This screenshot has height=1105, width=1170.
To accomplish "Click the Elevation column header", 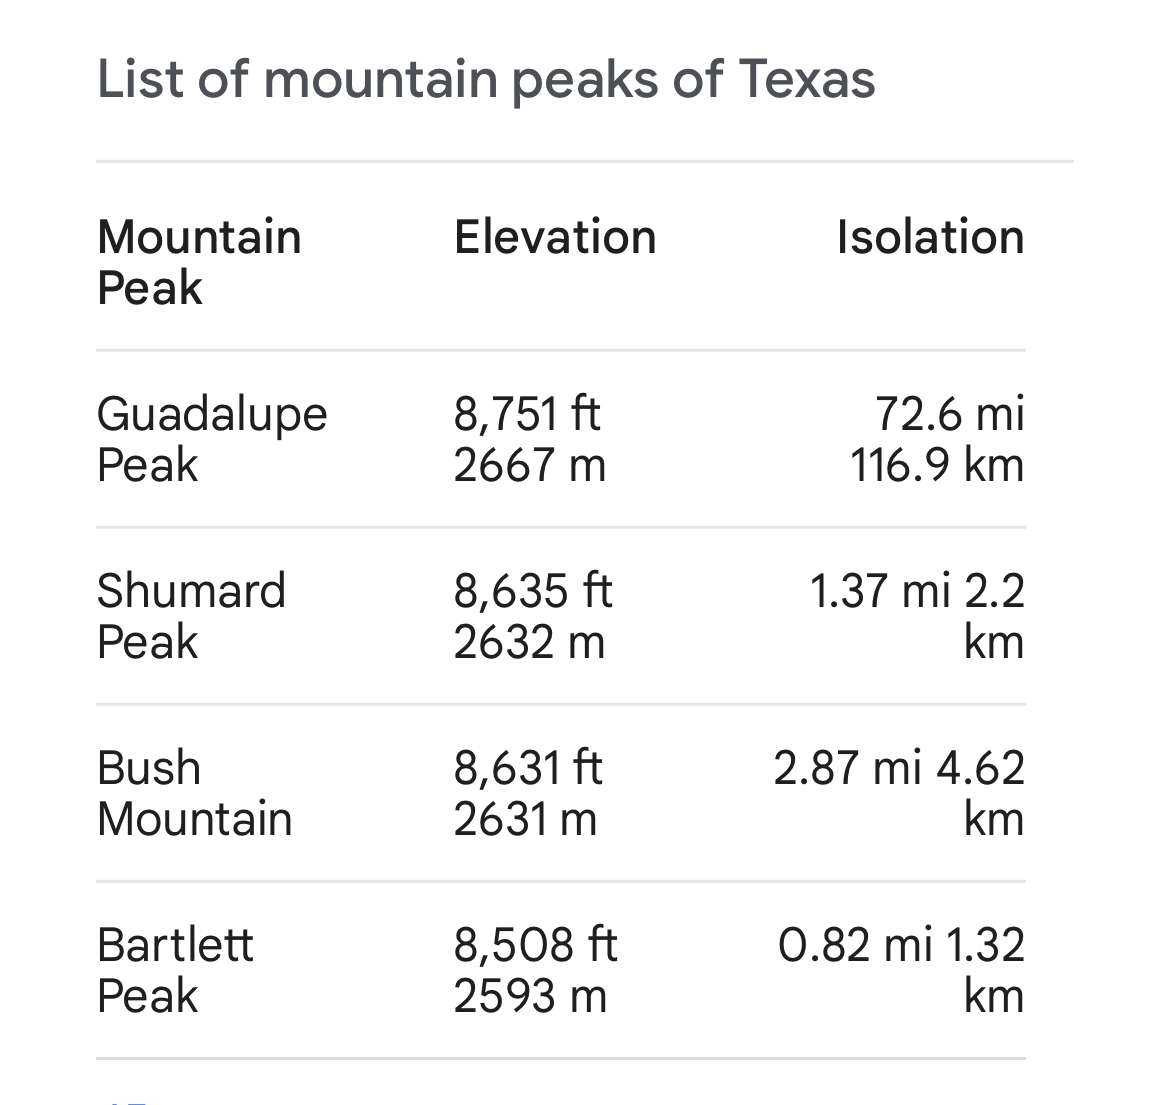I will pos(555,237).
